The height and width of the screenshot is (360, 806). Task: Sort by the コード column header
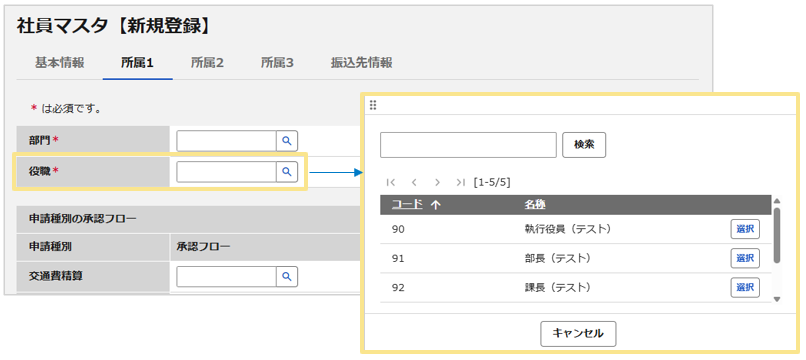point(407,205)
